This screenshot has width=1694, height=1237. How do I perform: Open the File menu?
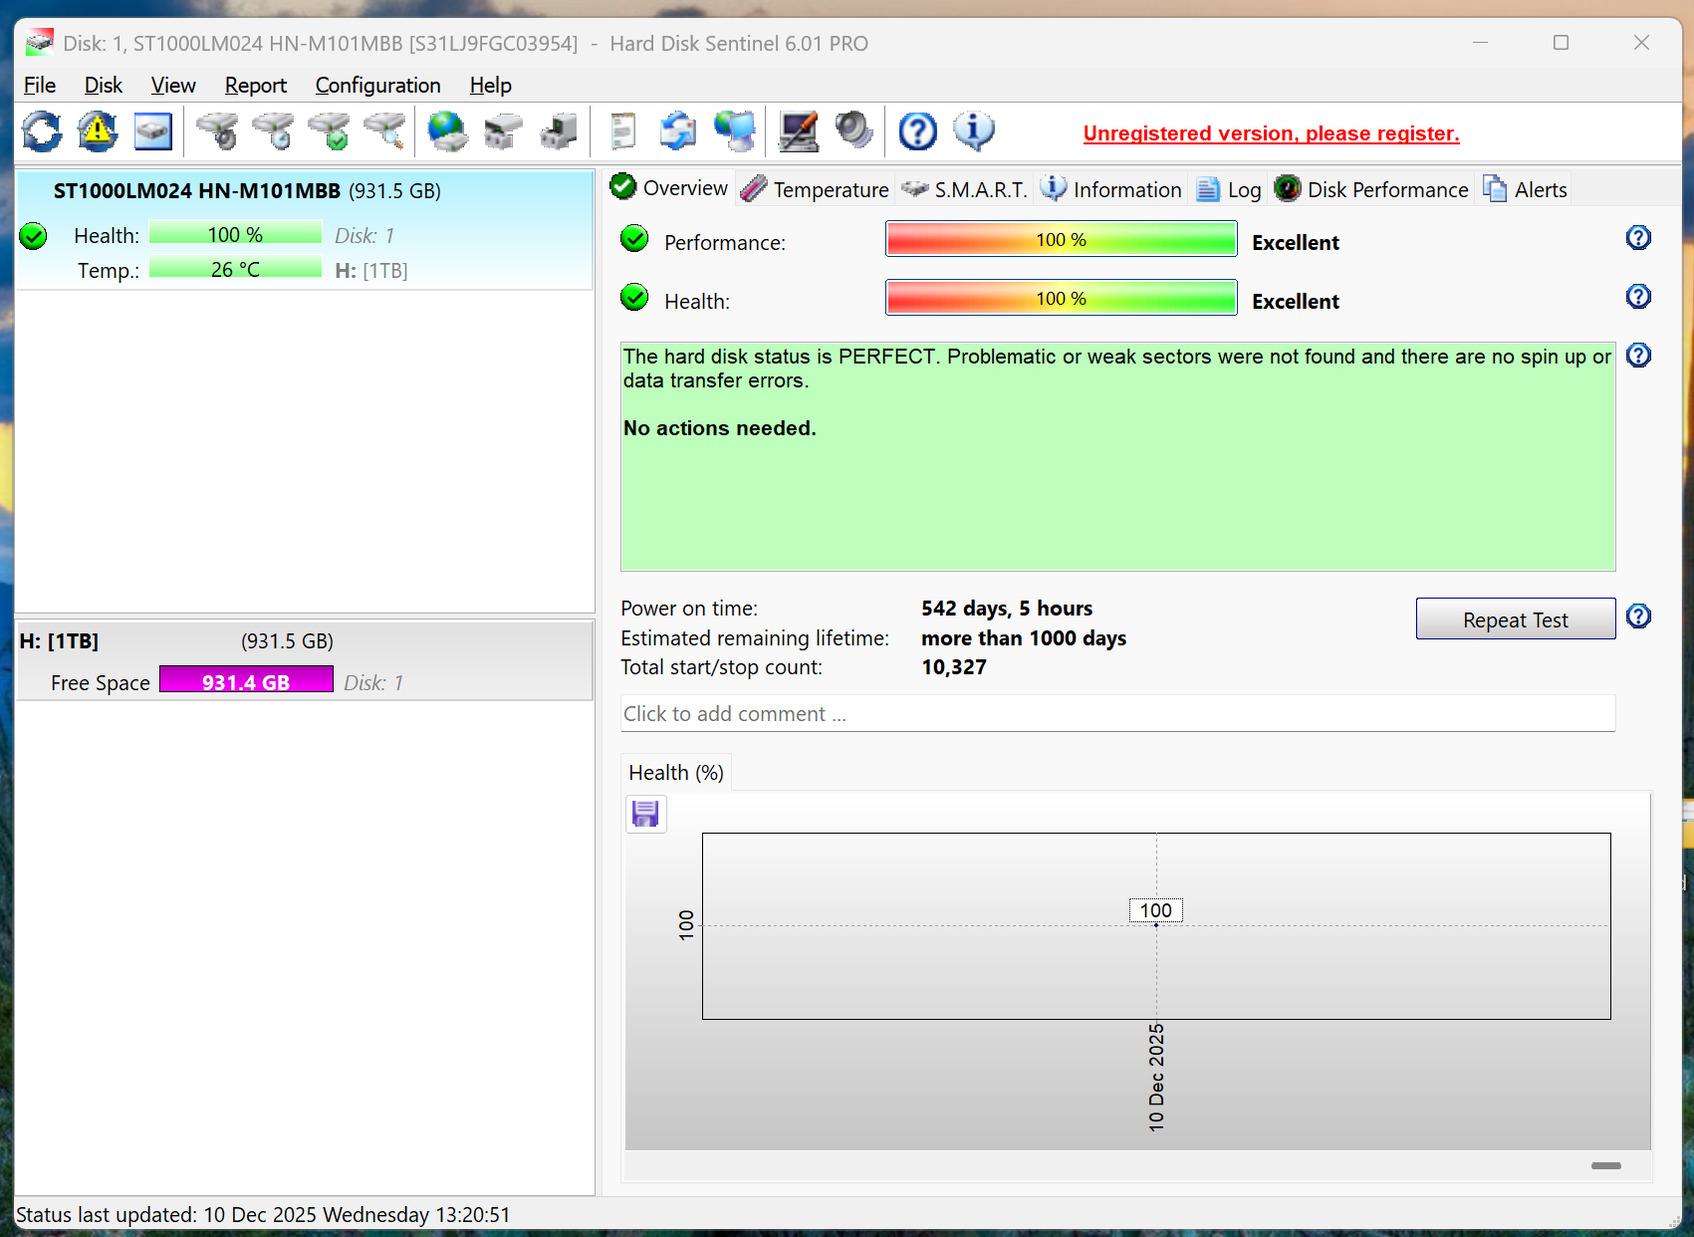[x=40, y=86]
